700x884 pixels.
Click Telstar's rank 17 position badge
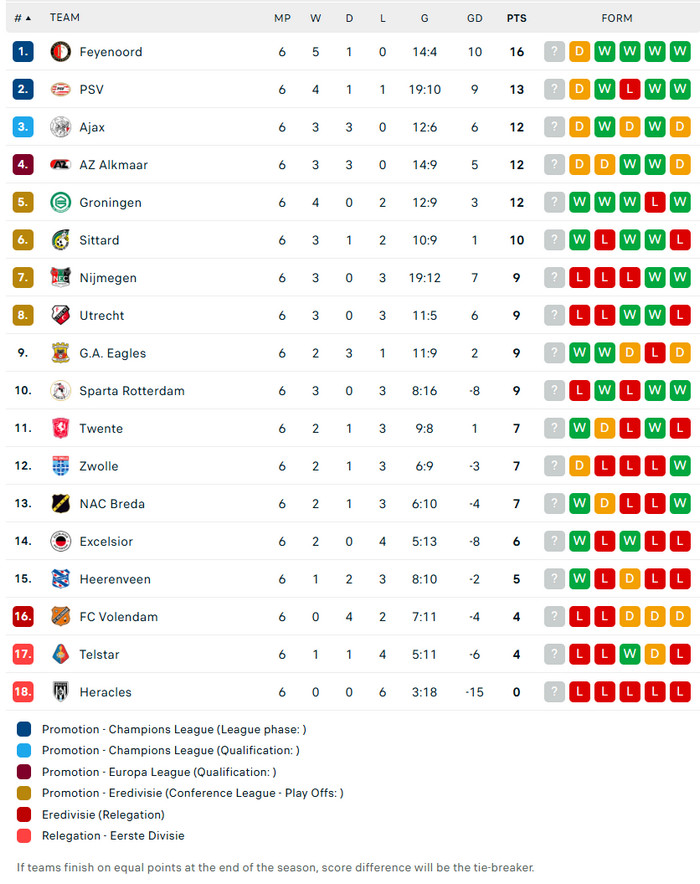[x=23, y=654]
